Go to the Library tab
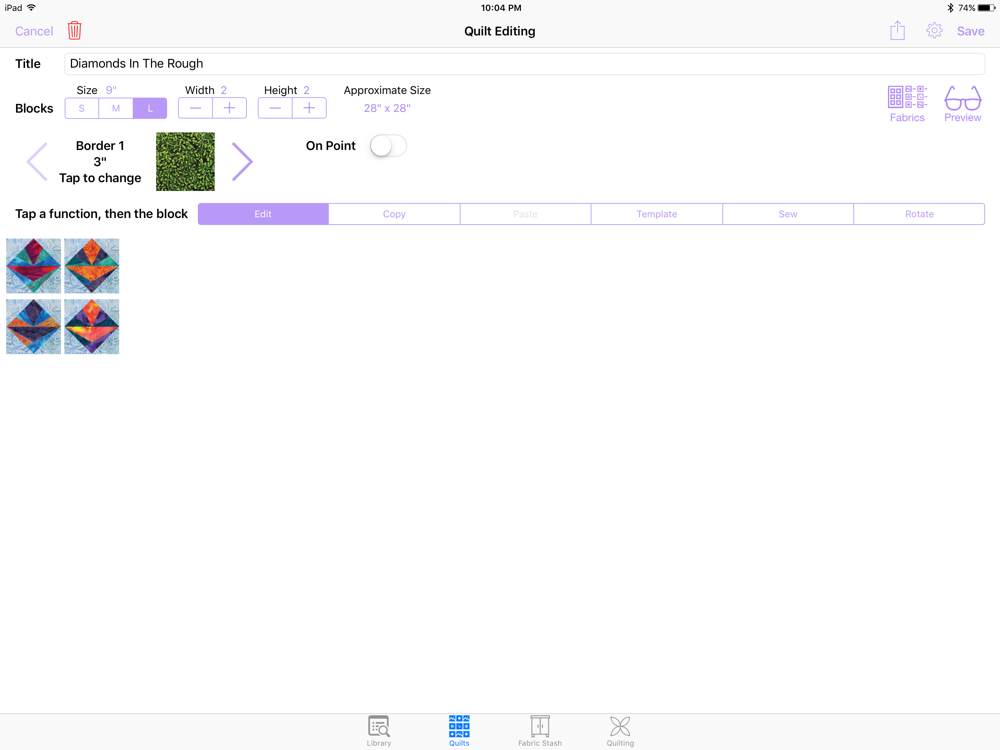 [x=379, y=731]
